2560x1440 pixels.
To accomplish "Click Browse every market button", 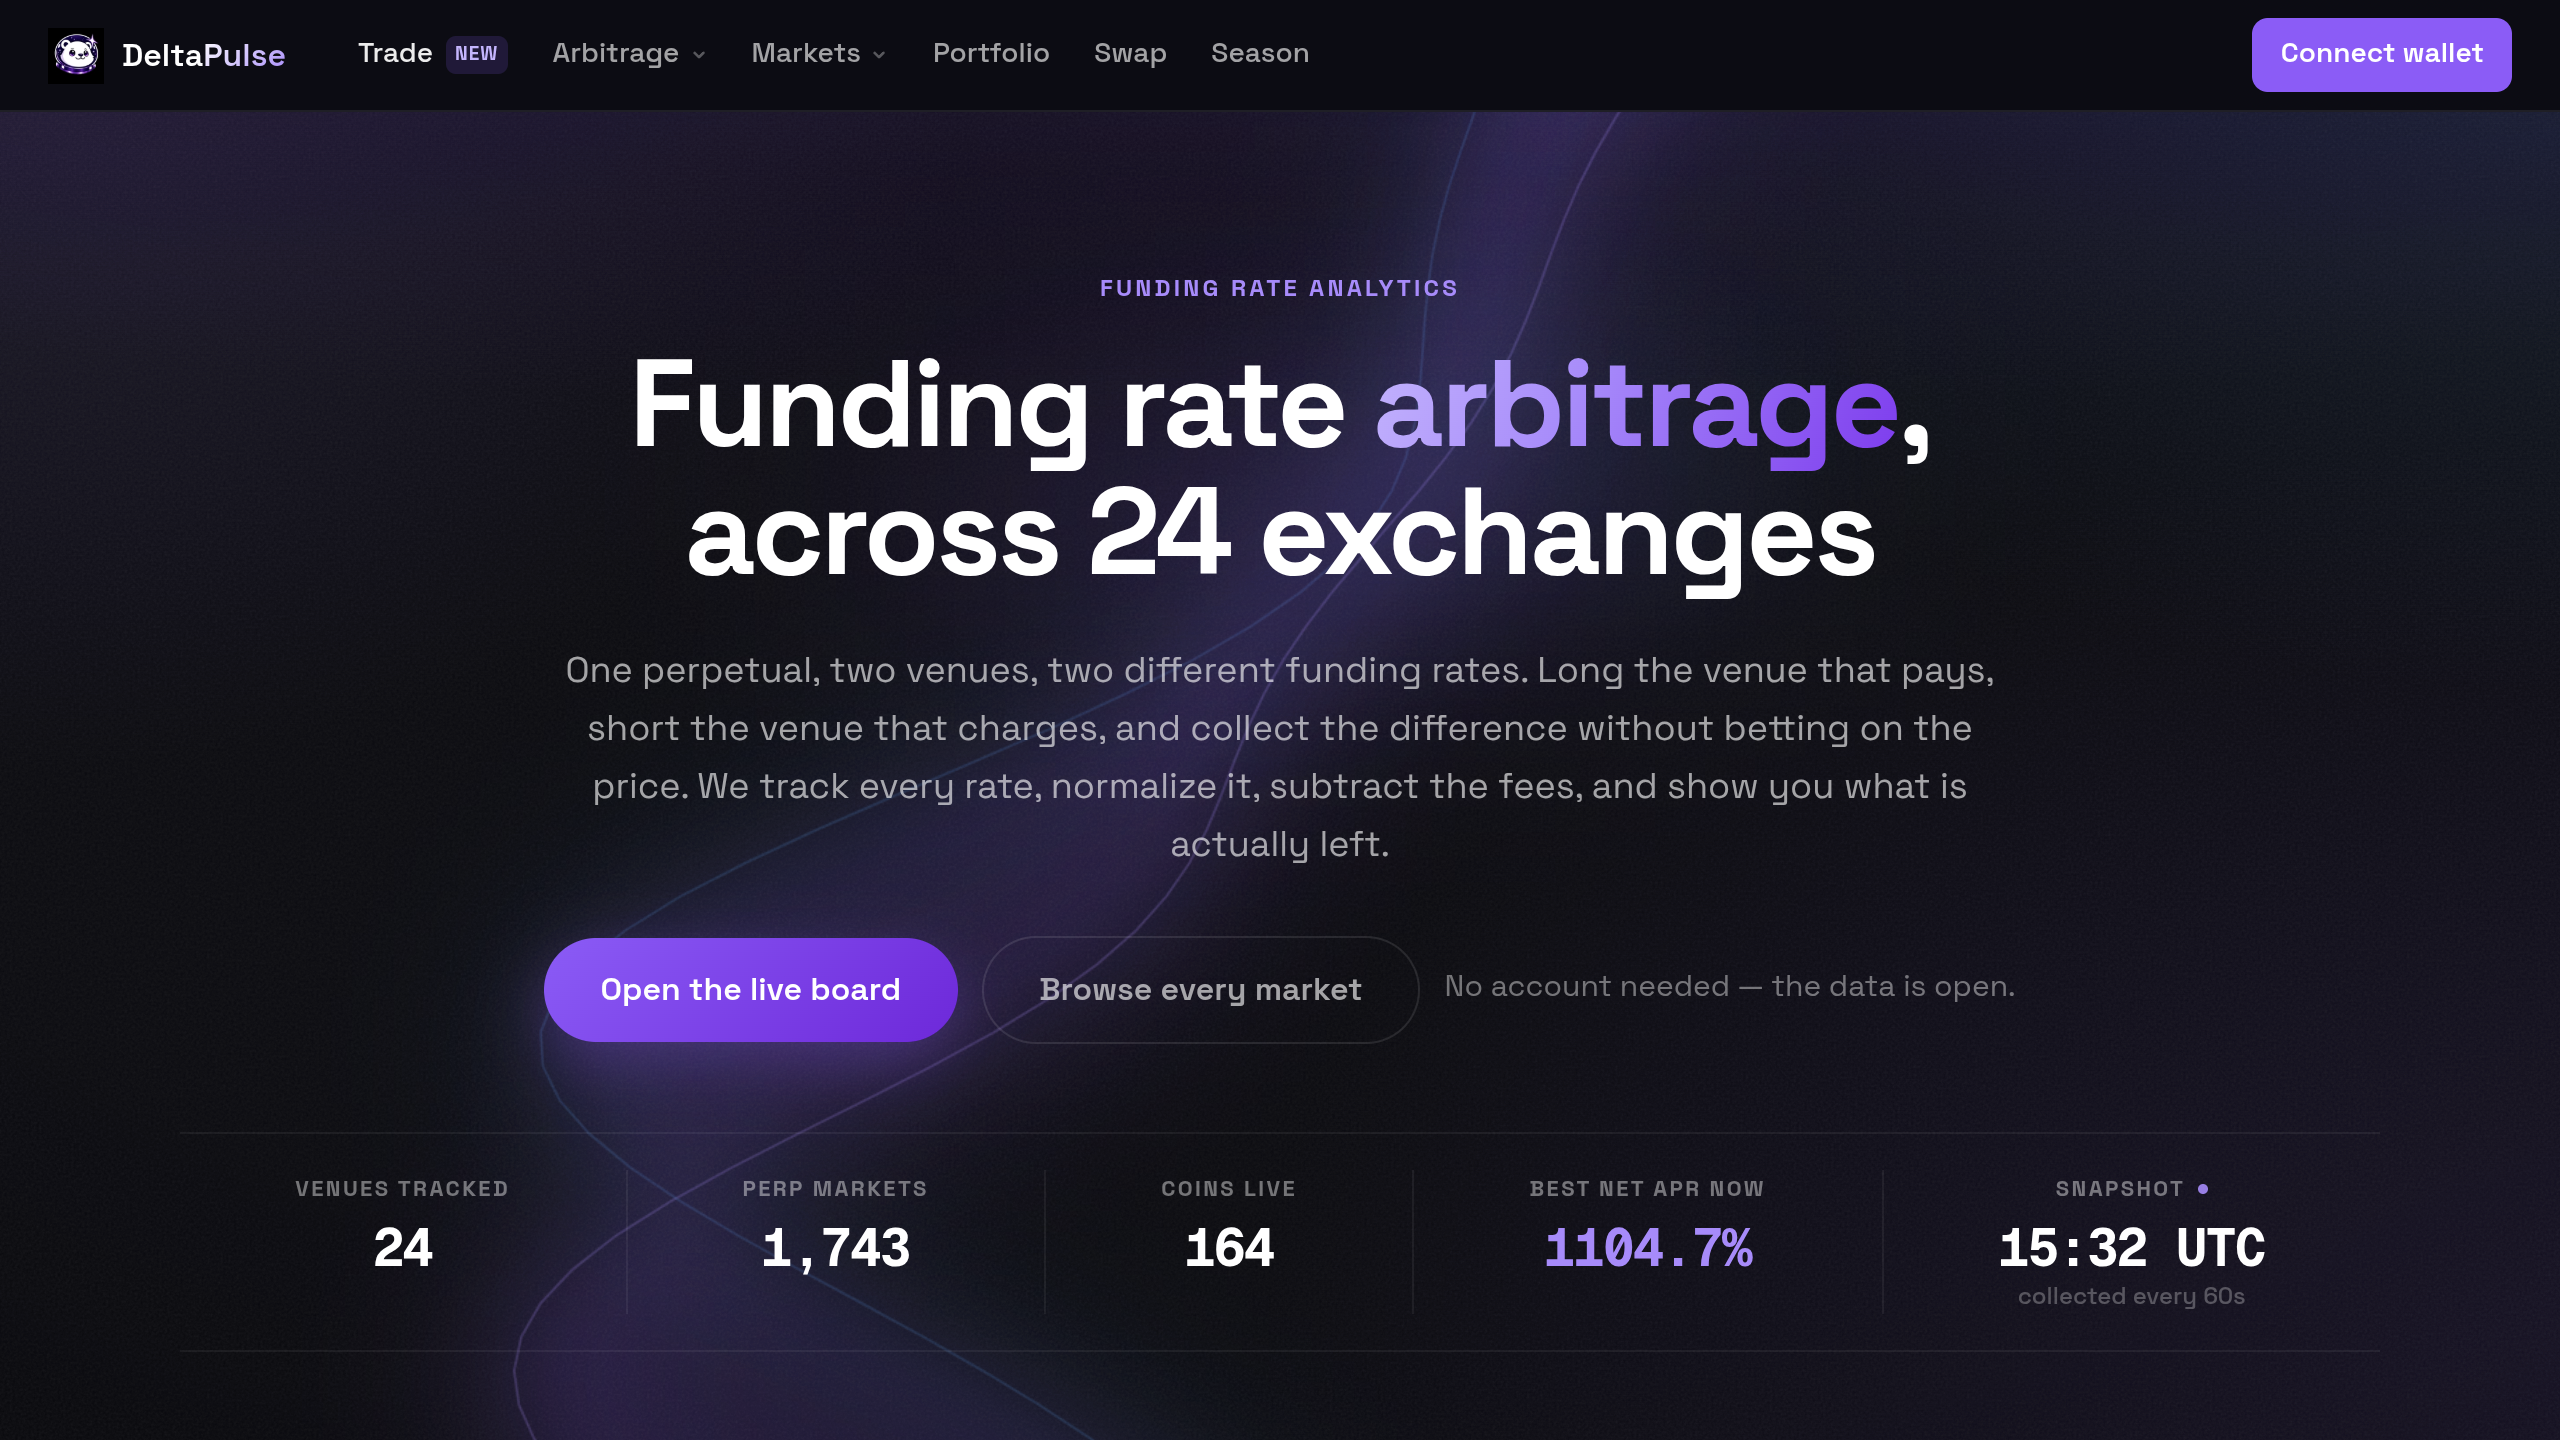I will tap(1200, 989).
